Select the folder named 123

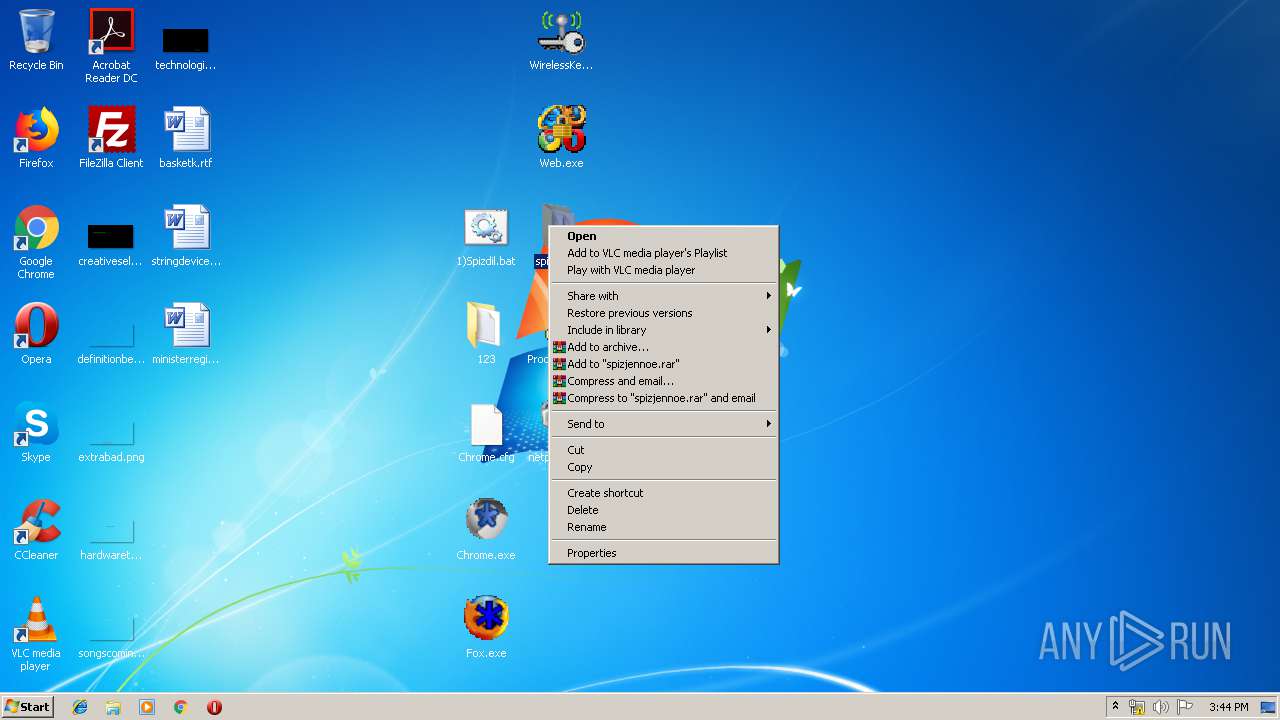486,334
